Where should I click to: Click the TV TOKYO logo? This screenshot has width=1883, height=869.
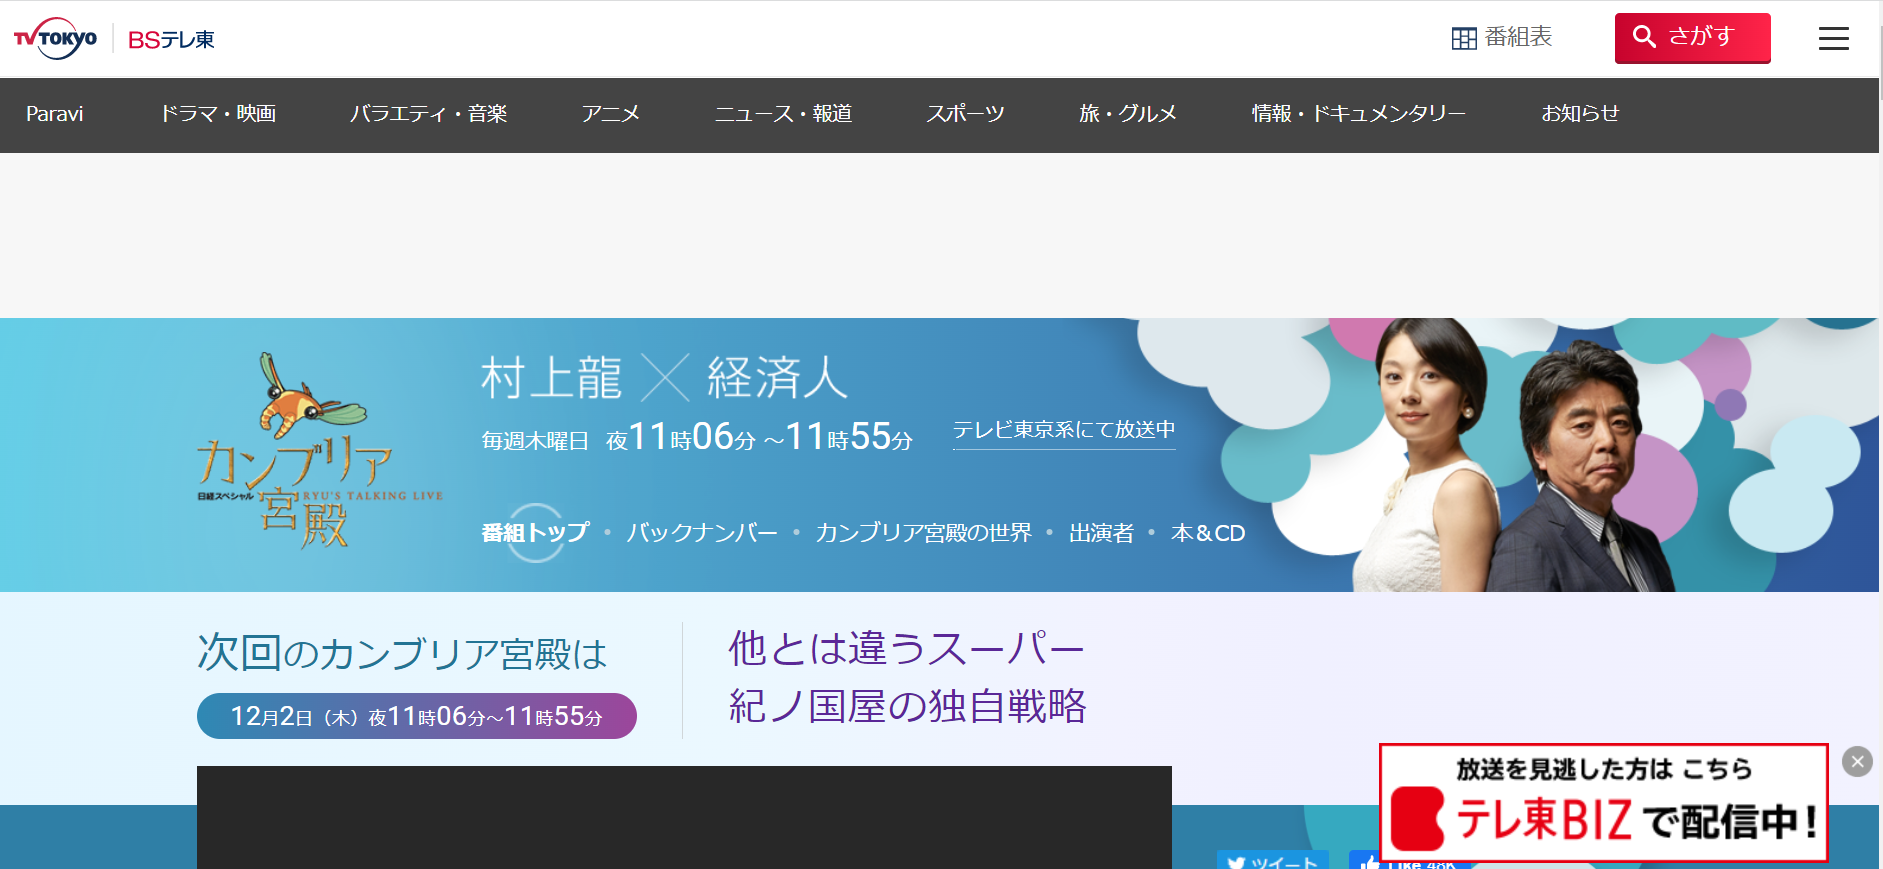click(x=55, y=39)
